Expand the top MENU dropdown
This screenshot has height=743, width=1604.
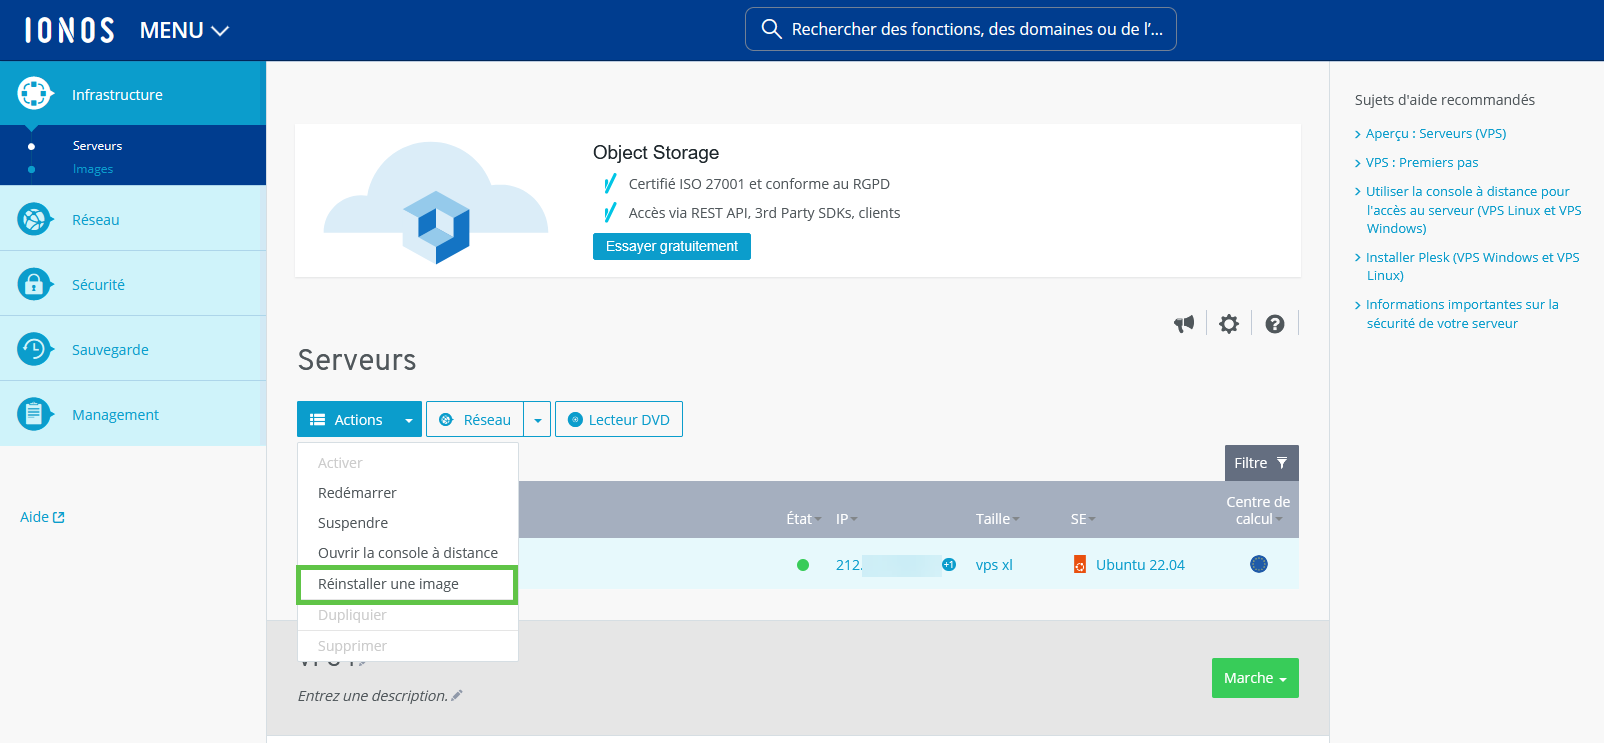(x=184, y=31)
